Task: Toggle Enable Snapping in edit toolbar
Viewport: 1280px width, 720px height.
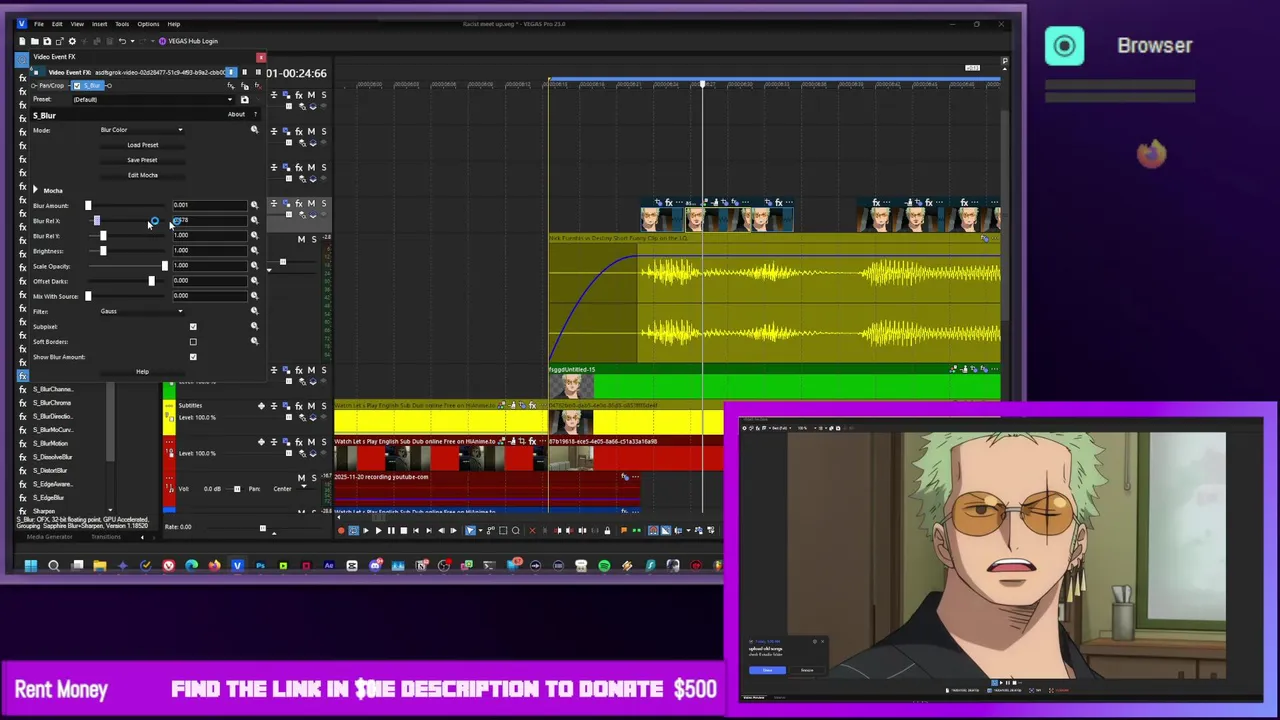Action: coord(652,530)
